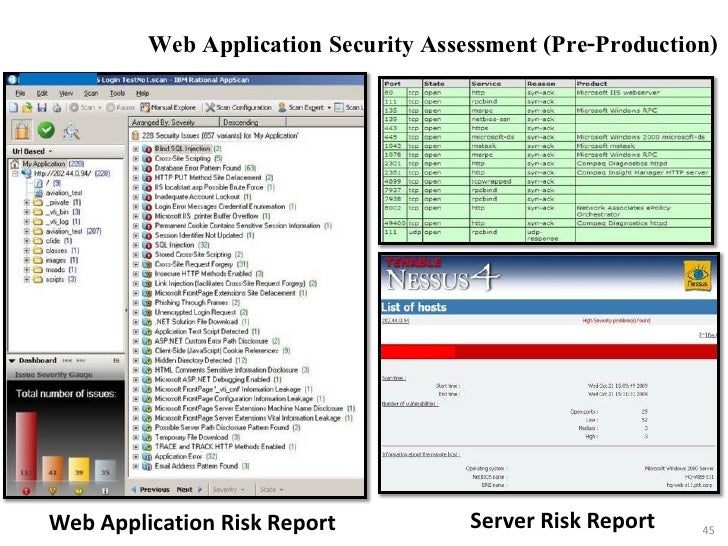
Task: Open the Scan menu
Action: [91, 93]
